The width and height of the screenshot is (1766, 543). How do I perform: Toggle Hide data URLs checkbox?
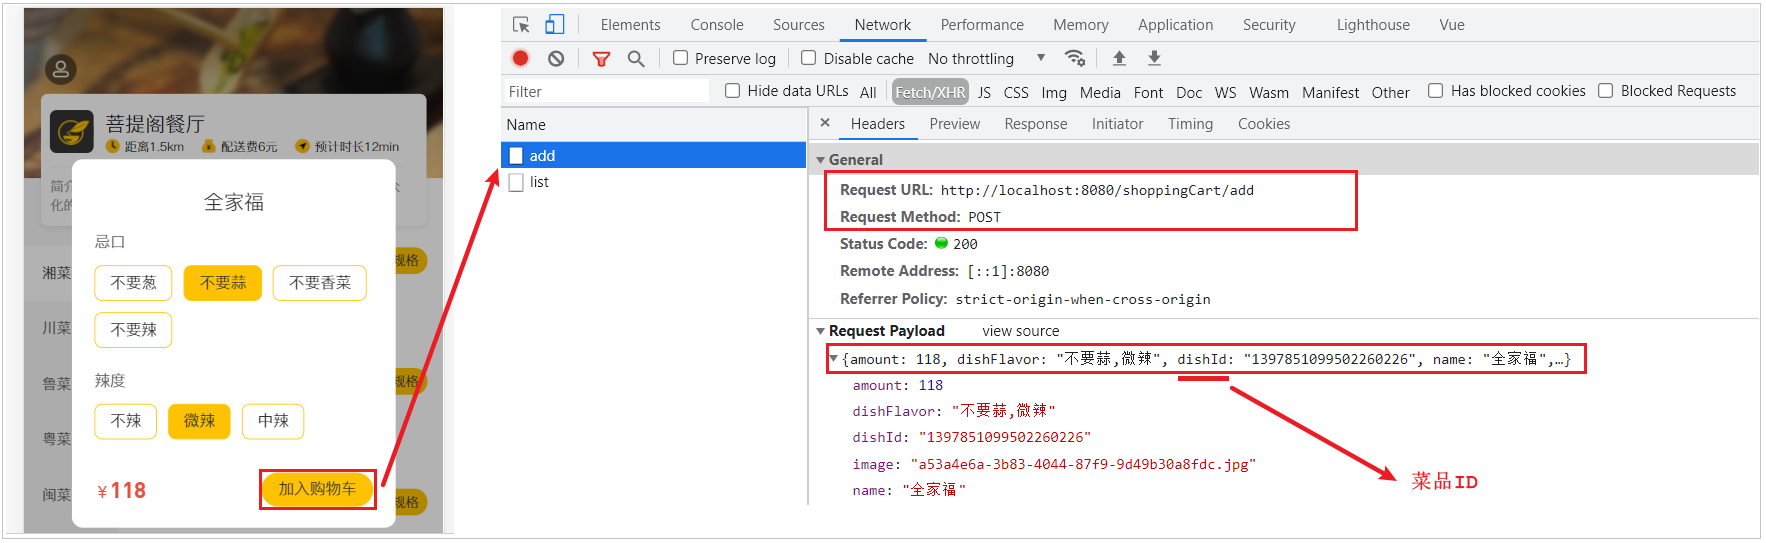(x=733, y=91)
